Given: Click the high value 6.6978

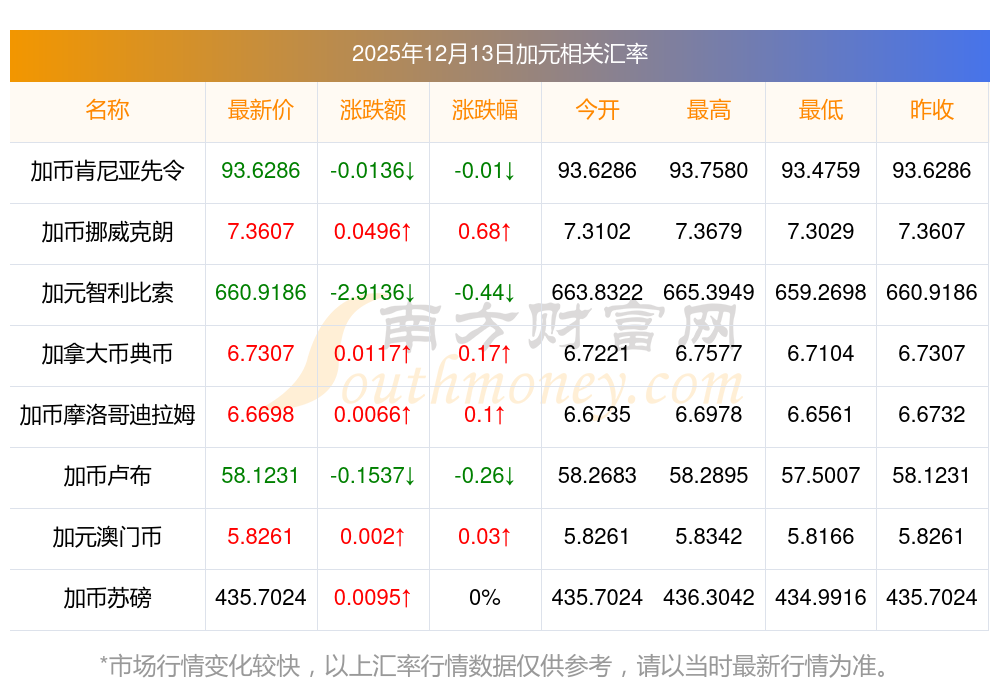Looking at the screenshot, I should pyautogui.click(x=709, y=415).
